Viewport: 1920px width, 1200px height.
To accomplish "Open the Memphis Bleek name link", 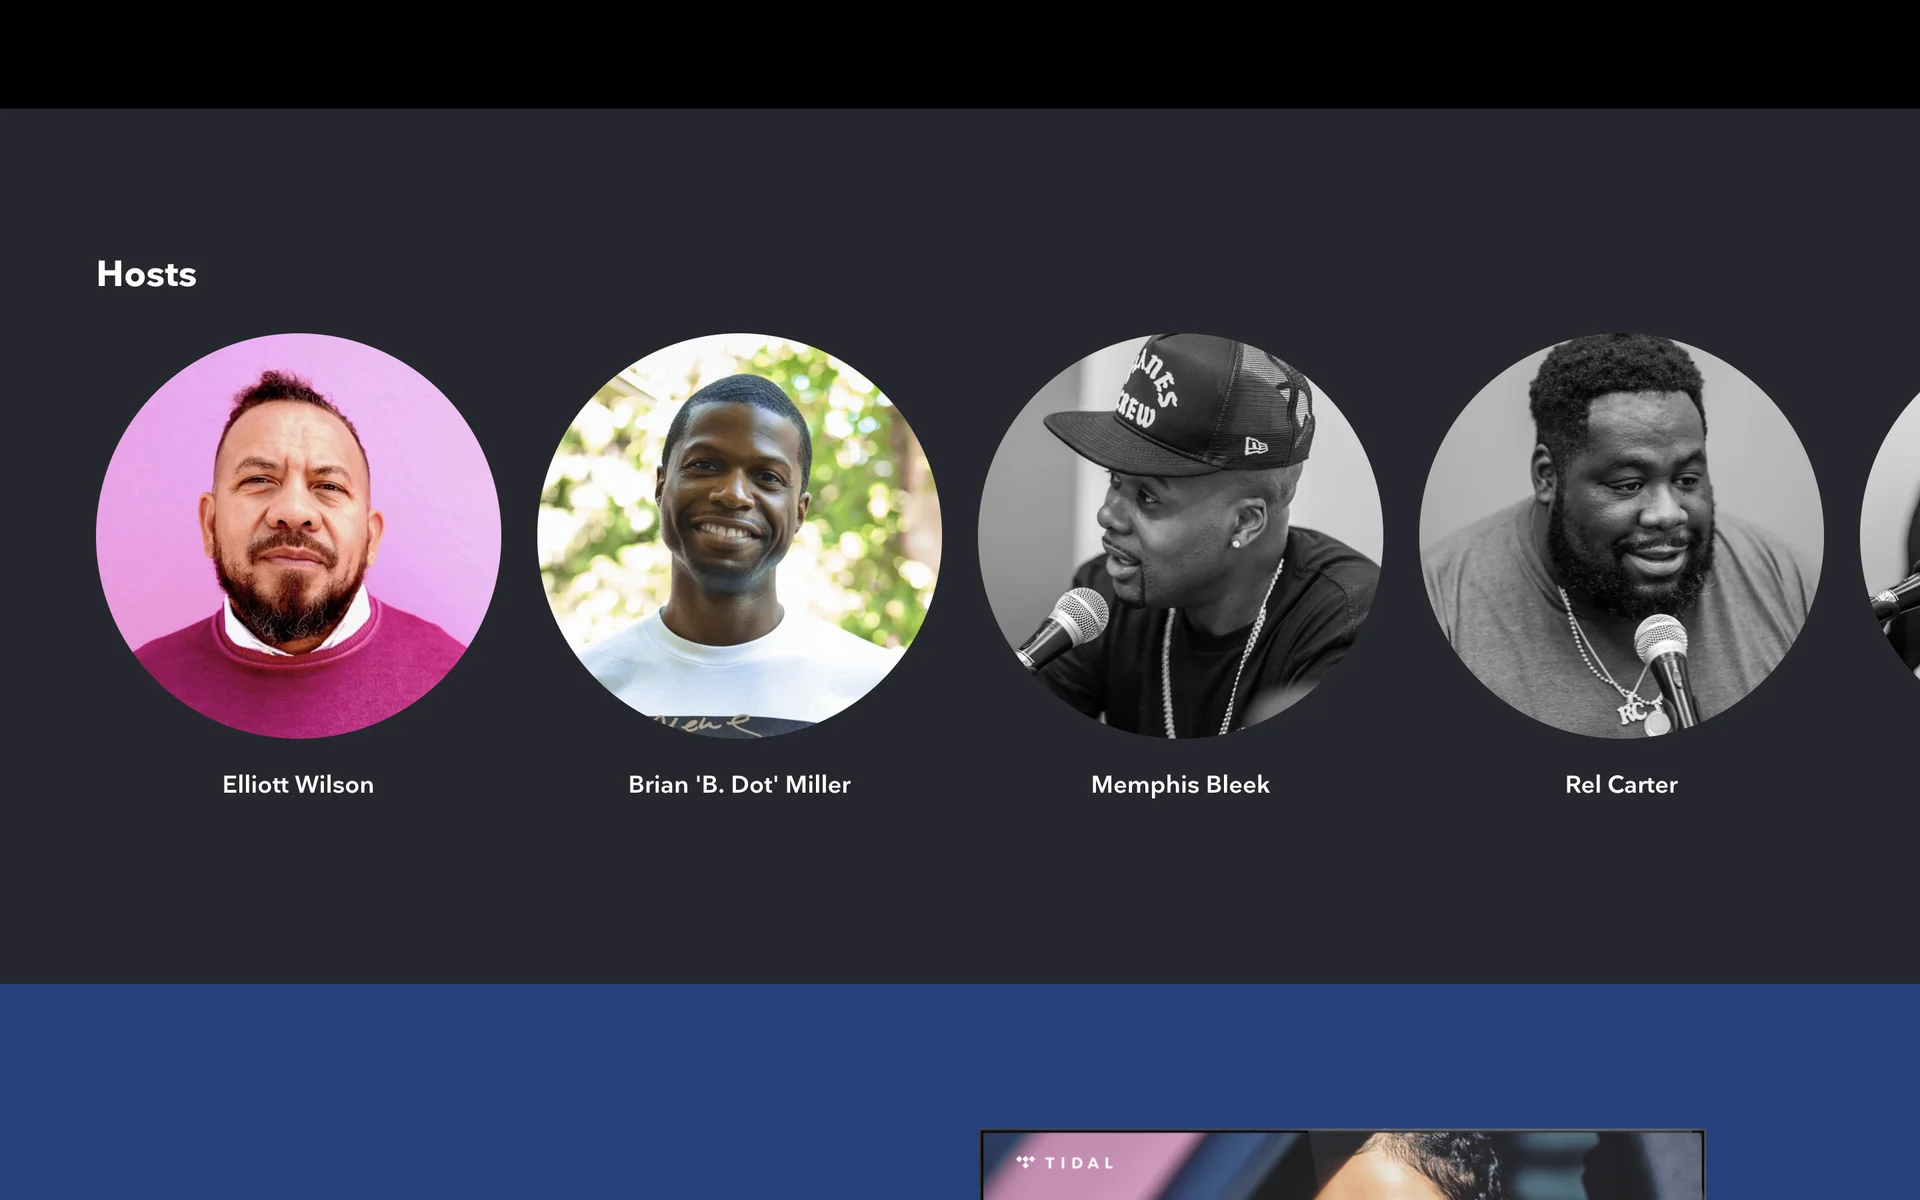I will point(1180,785).
